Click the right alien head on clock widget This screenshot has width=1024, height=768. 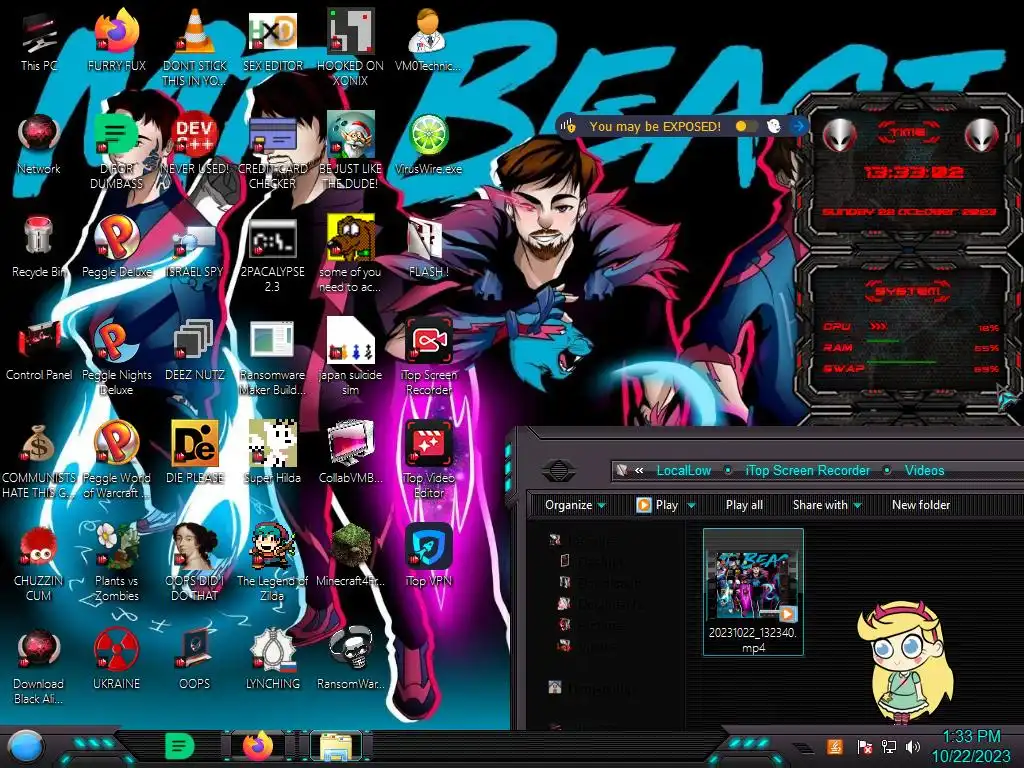click(x=982, y=136)
